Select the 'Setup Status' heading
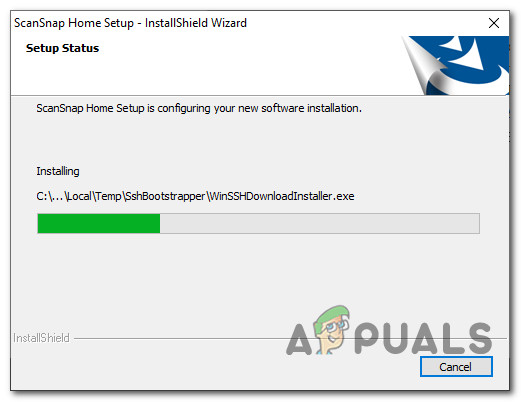 (x=62, y=48)
